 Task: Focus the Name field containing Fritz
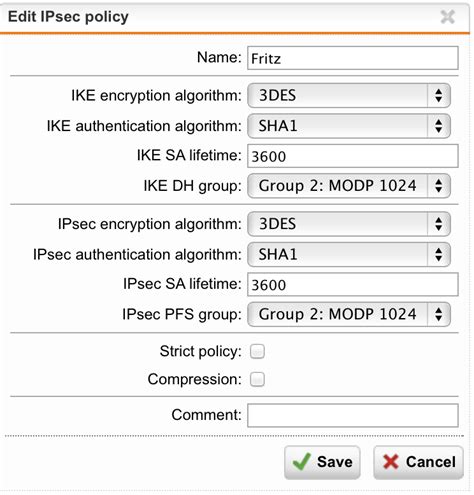pyautogui.click(x=353, y=58)
